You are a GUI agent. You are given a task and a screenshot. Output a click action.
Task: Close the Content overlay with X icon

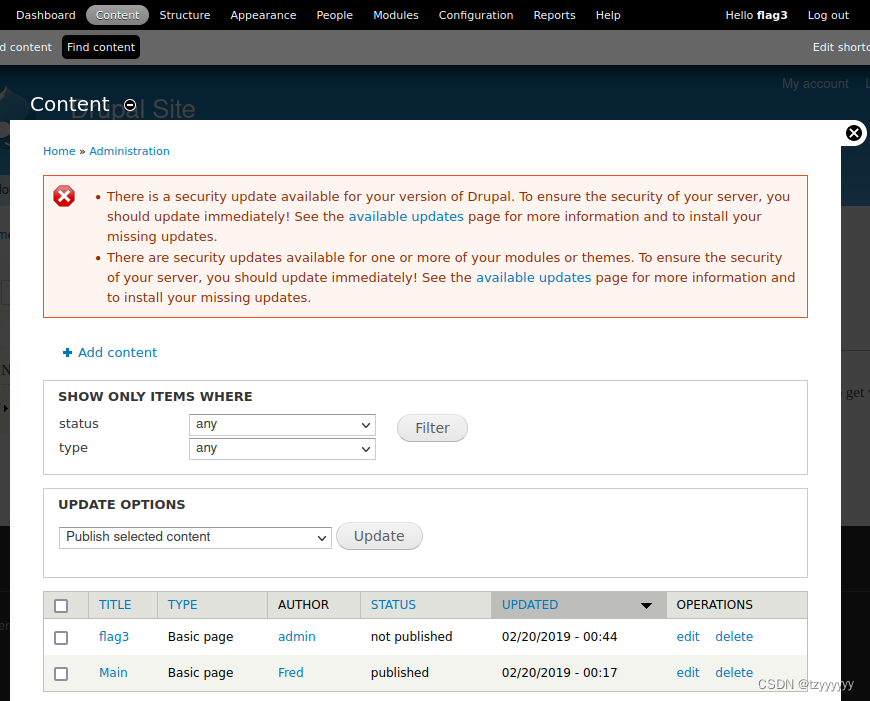[853, 133]
